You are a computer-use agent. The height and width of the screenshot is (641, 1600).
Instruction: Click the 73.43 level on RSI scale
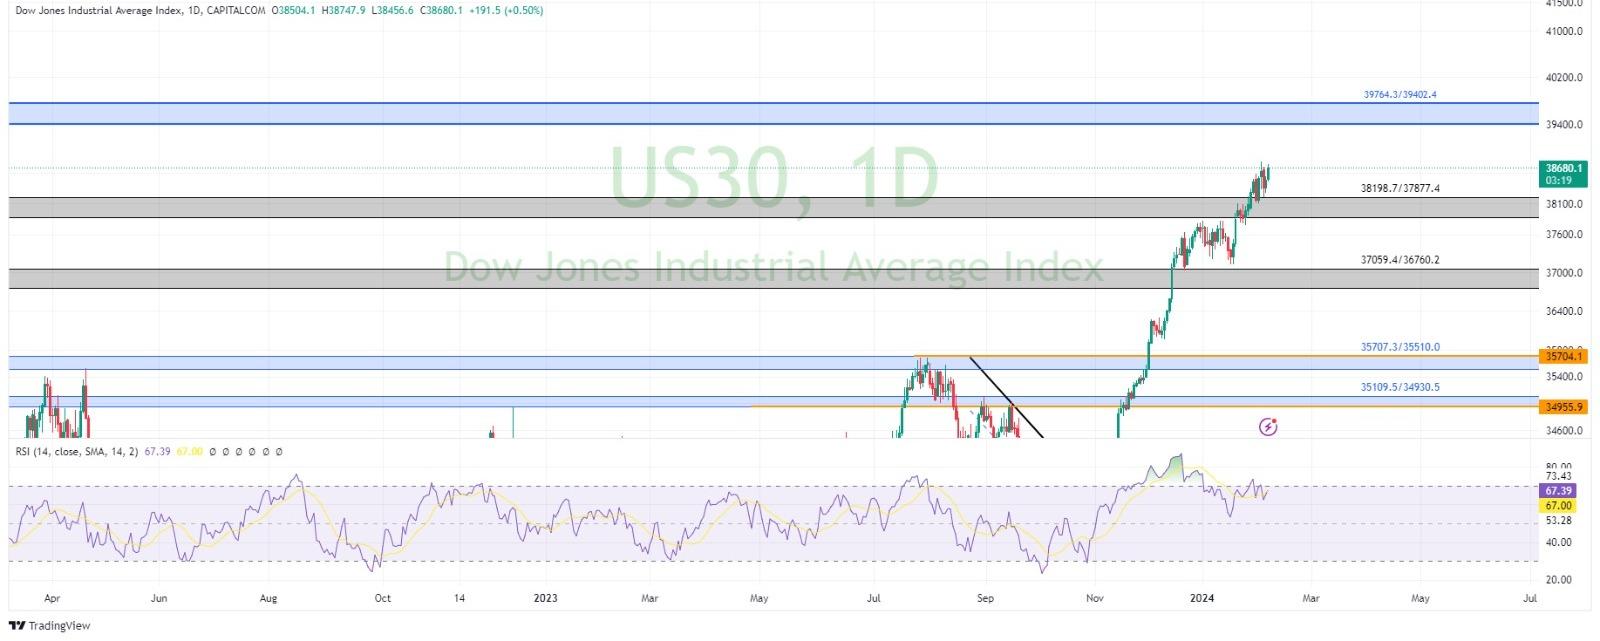(1558, 476)
